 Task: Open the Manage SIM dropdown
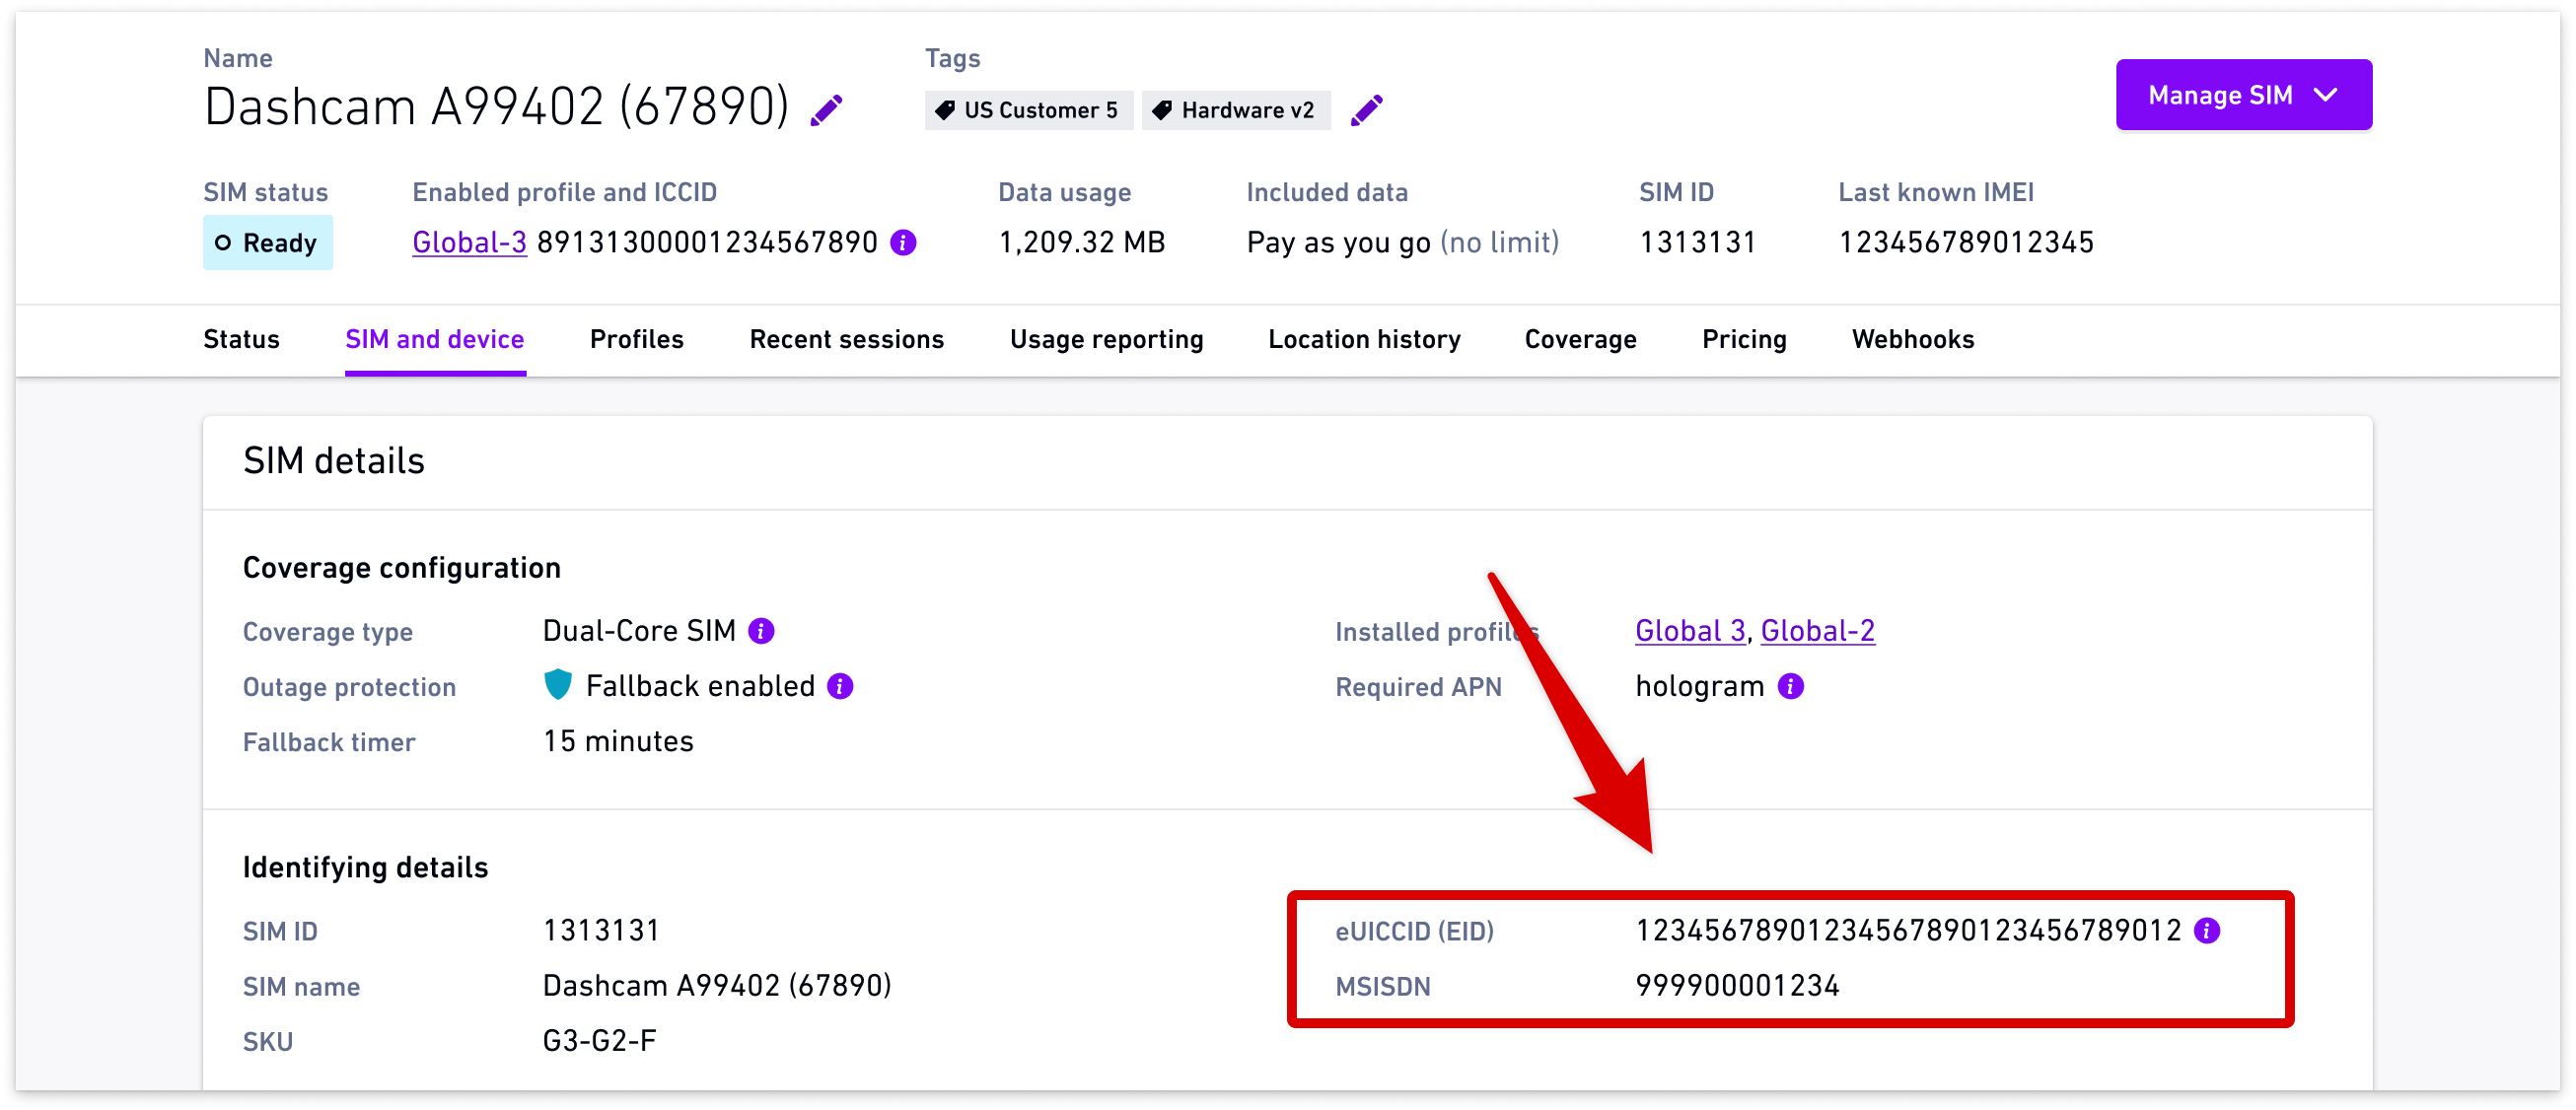[x=2243, y=95]
